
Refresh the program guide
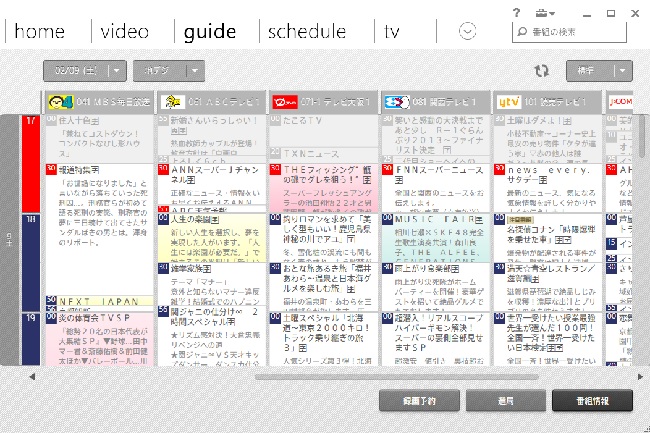tap(541, 71)
